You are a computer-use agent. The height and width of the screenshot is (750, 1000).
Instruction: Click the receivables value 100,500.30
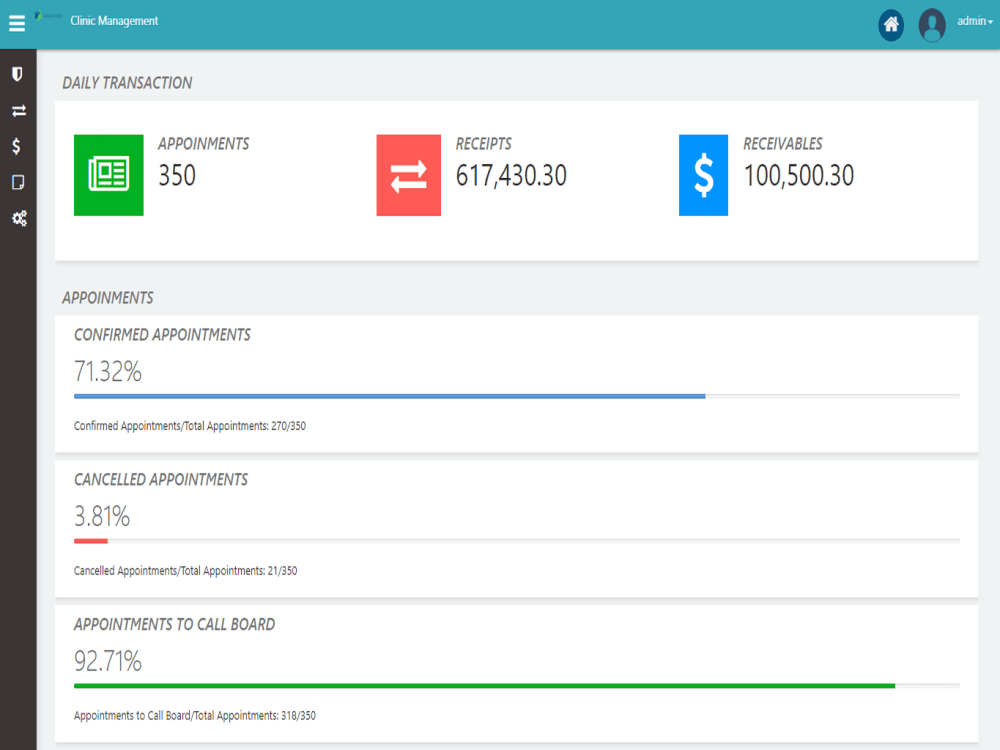(x=798, y=175)
